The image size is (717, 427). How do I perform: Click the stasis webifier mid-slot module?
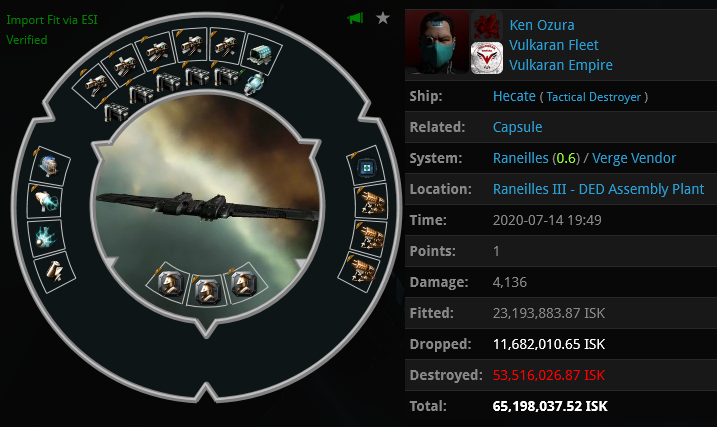tap(47, 201)
